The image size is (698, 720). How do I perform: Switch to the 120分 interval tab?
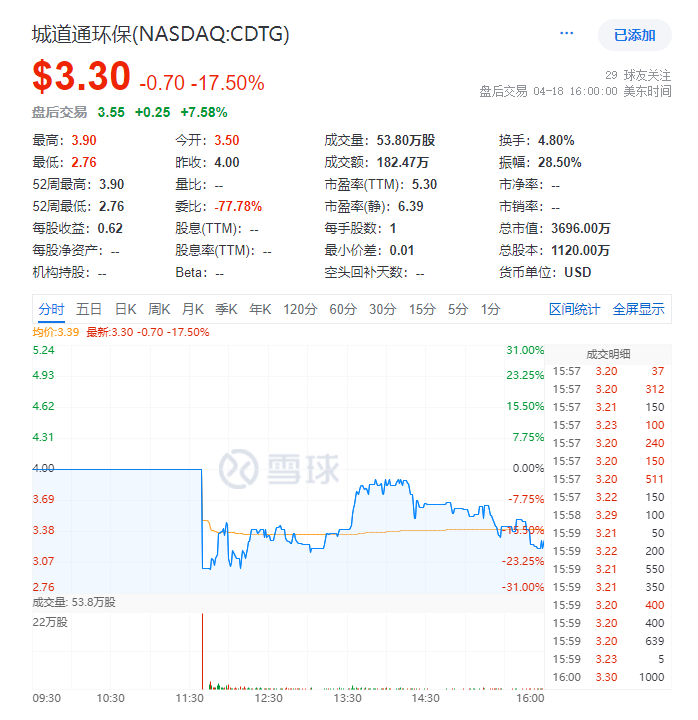300,309
